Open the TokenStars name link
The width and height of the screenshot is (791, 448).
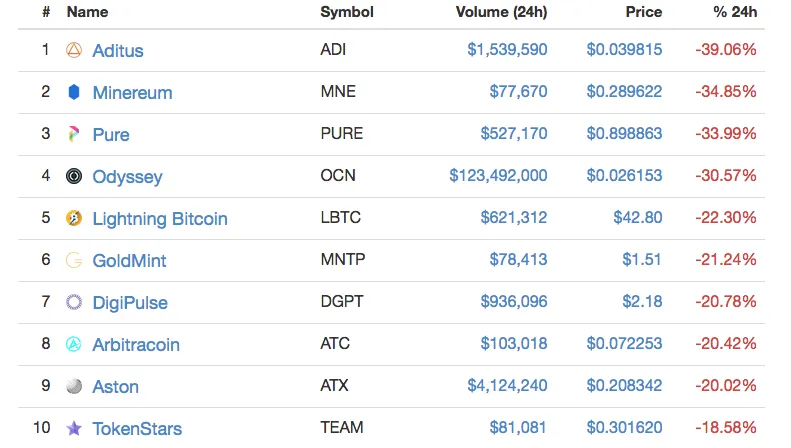(x=137, y=428)
